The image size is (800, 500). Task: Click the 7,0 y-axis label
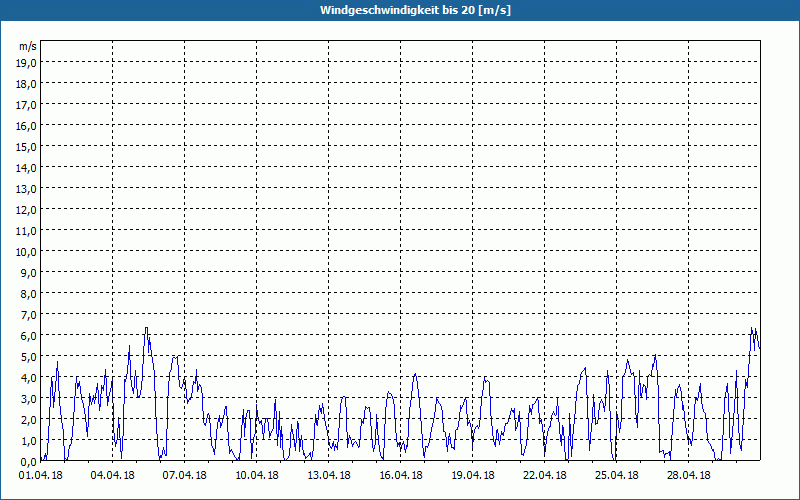[x=28, y=315]
